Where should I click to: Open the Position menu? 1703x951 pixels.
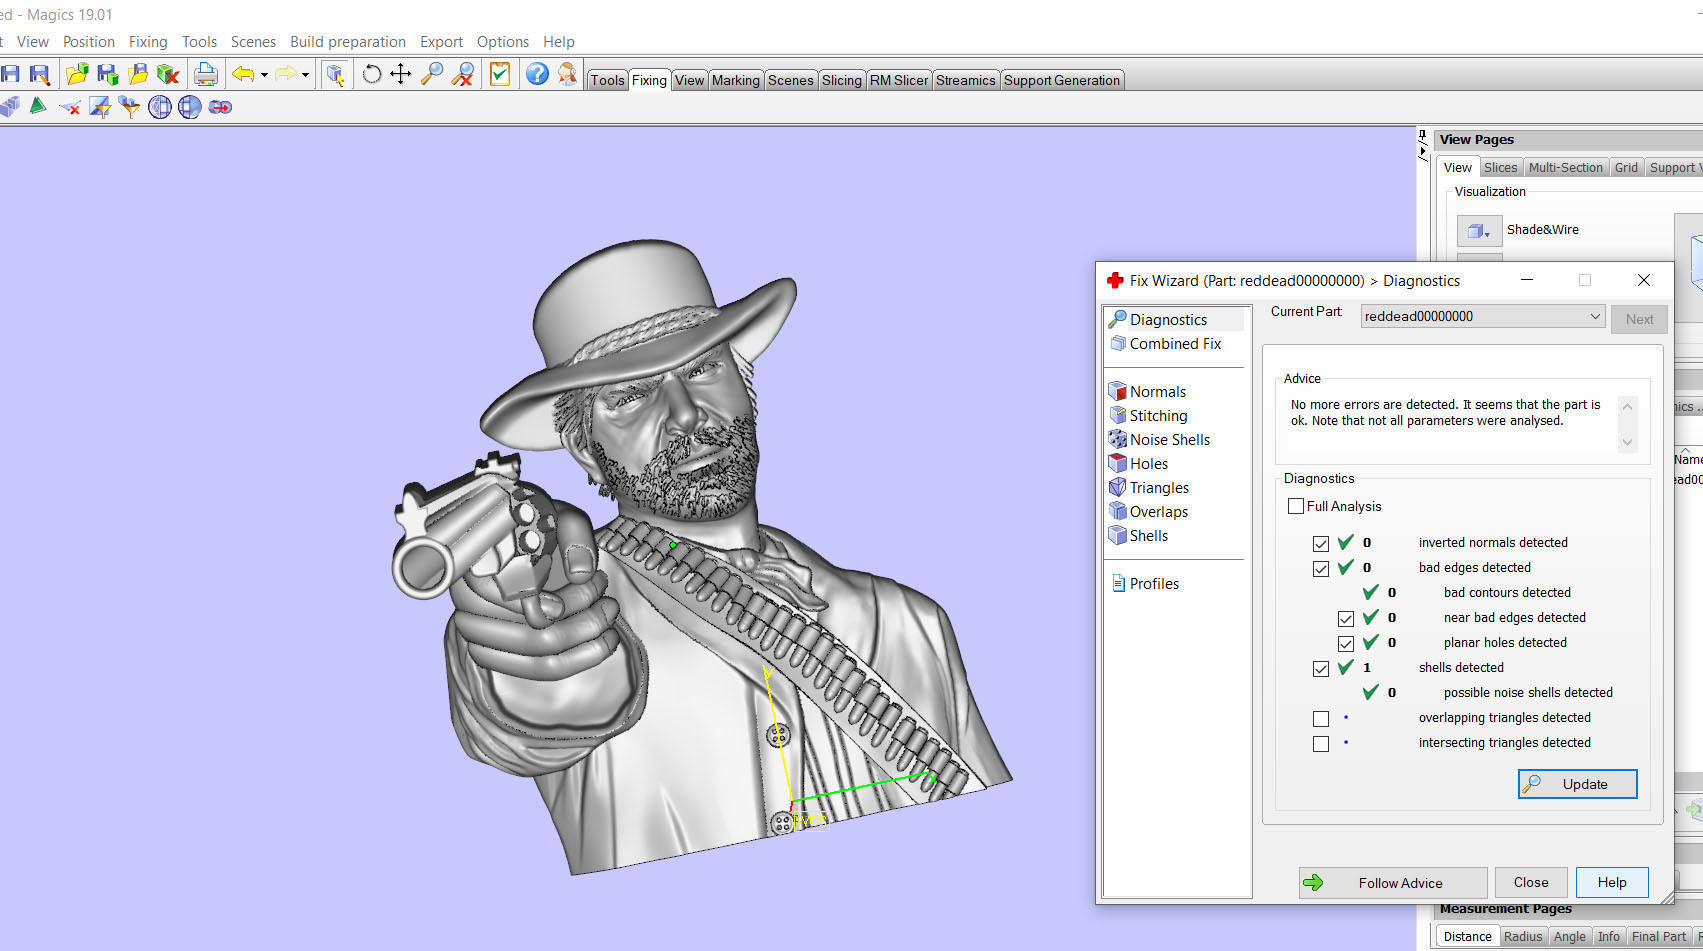click(89, 41)
